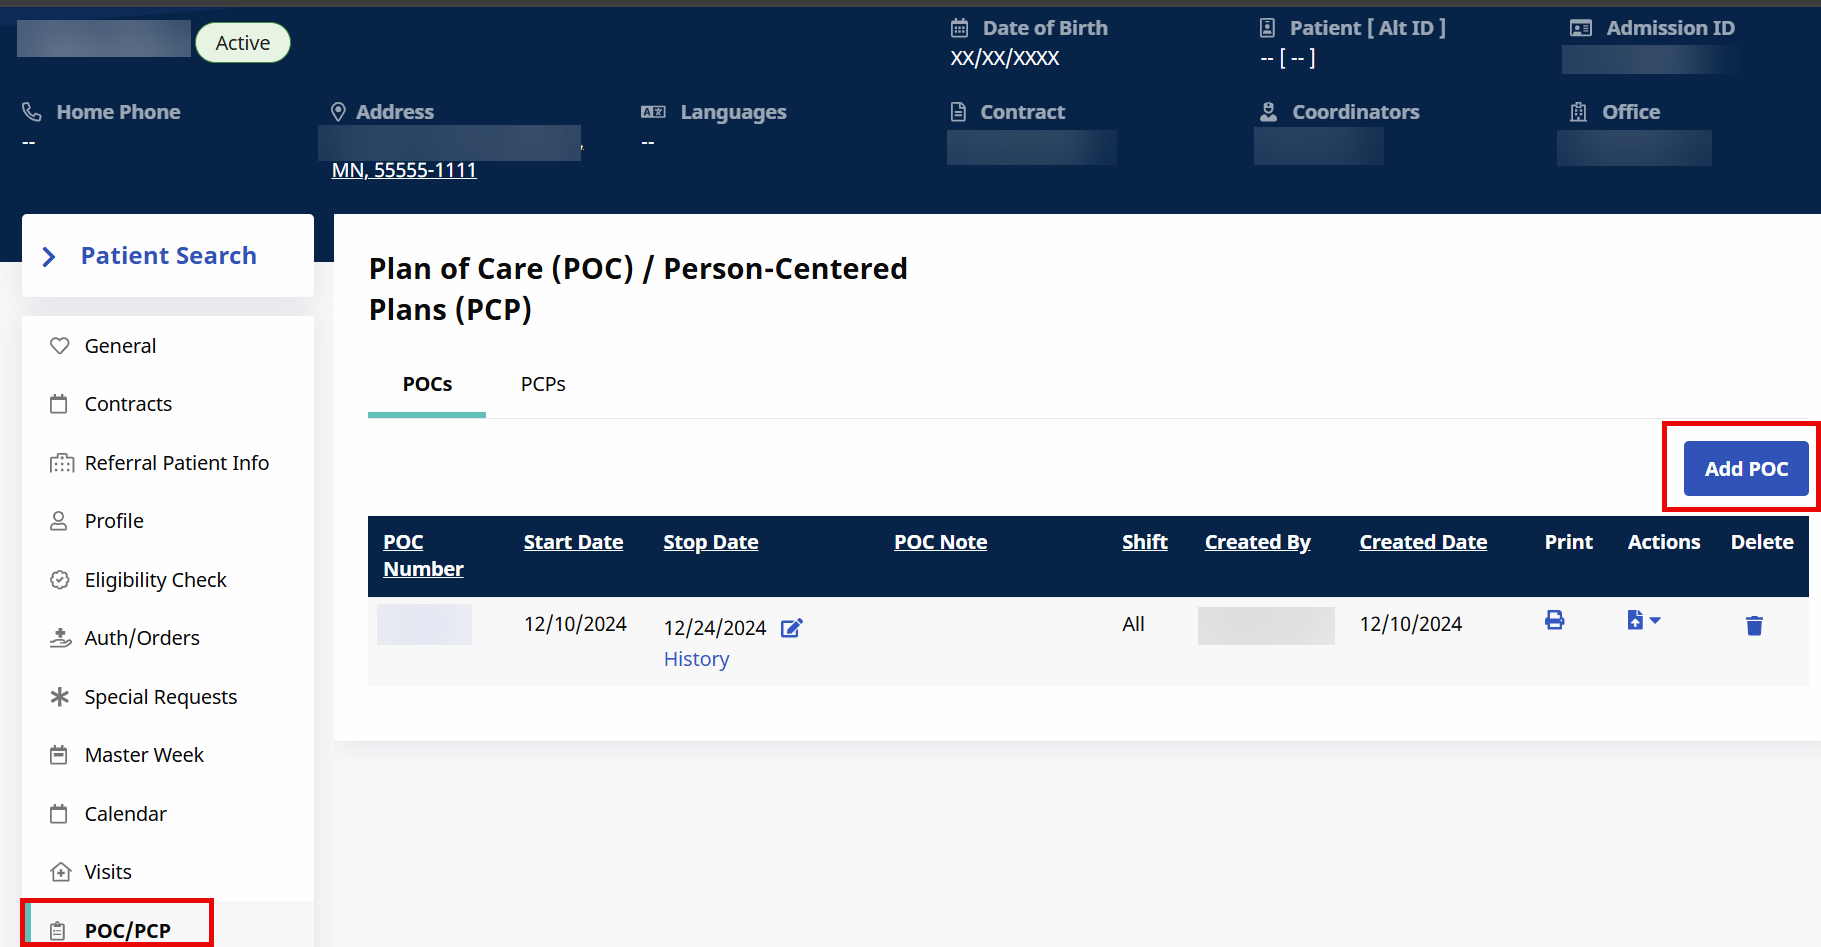
Task: Click the Special Requests asterisk icon
Action: click(x=60, y=697)
